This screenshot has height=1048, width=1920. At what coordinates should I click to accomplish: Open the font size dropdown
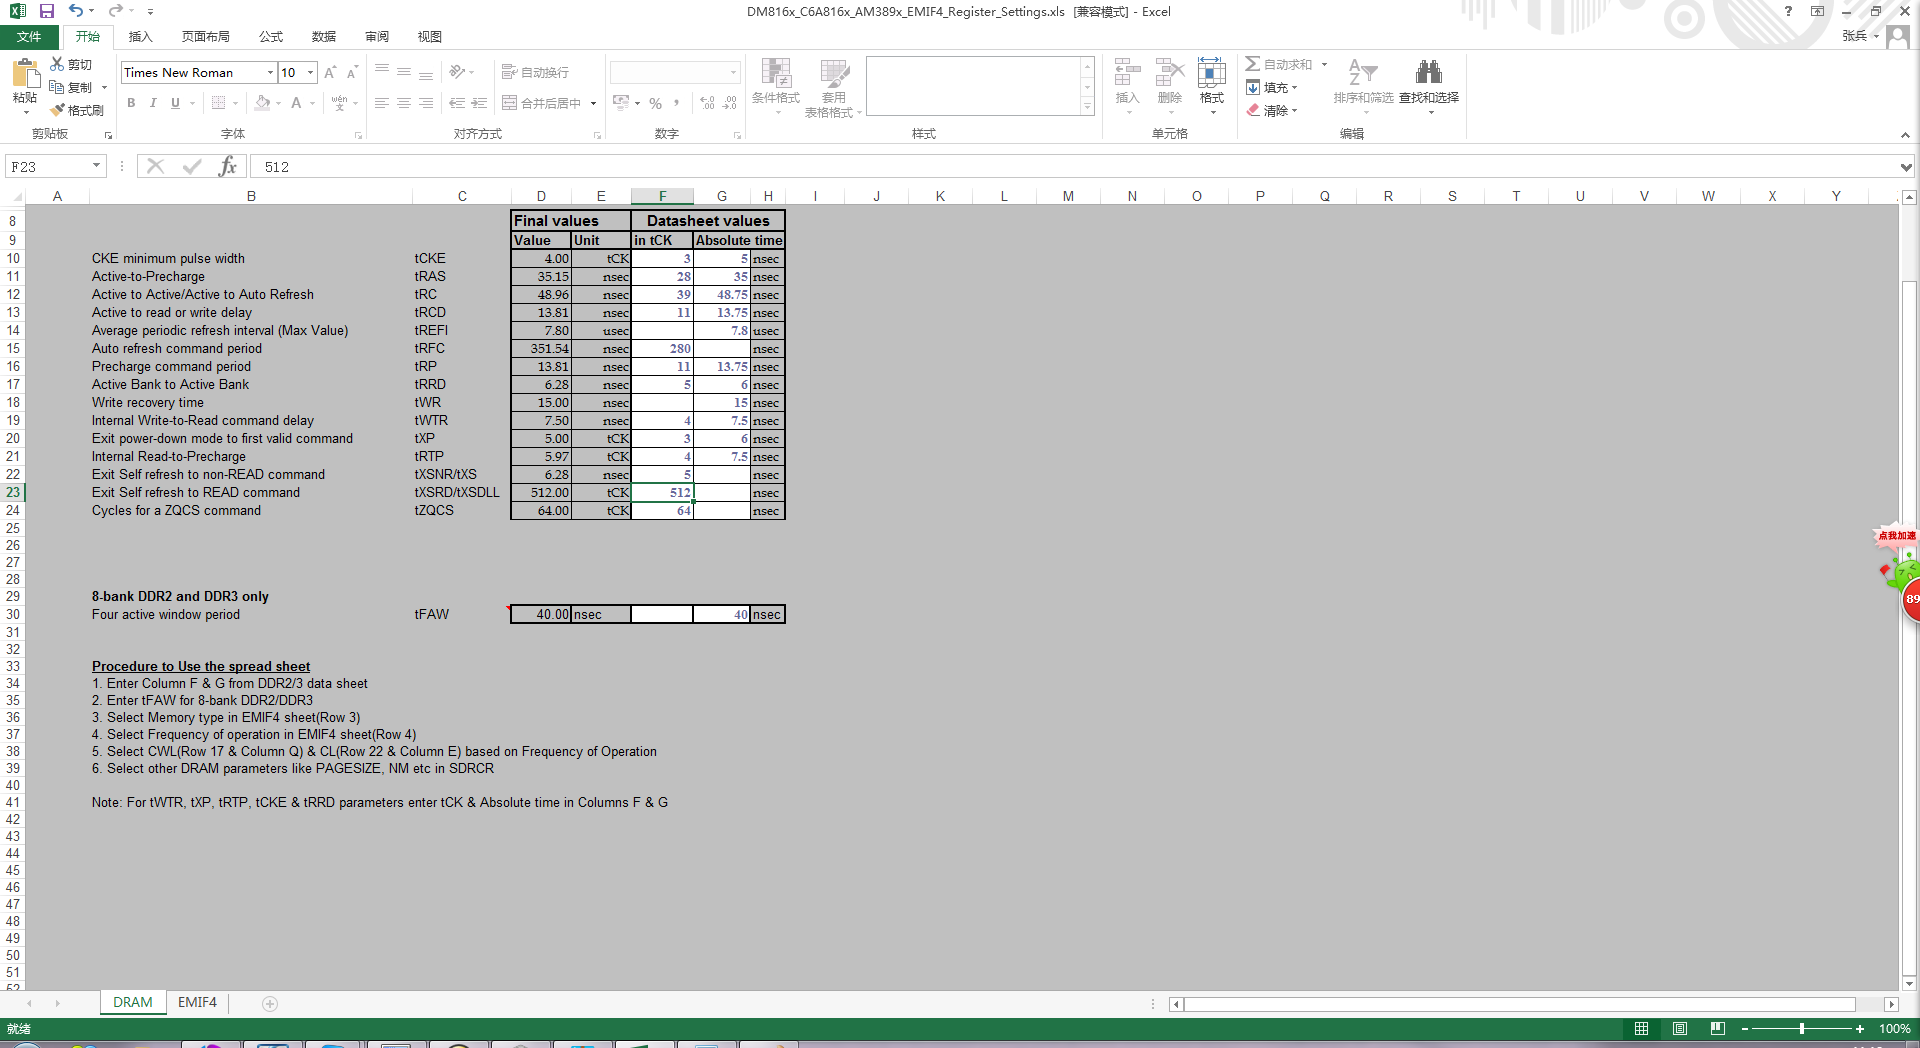click(x=311, y=73)
